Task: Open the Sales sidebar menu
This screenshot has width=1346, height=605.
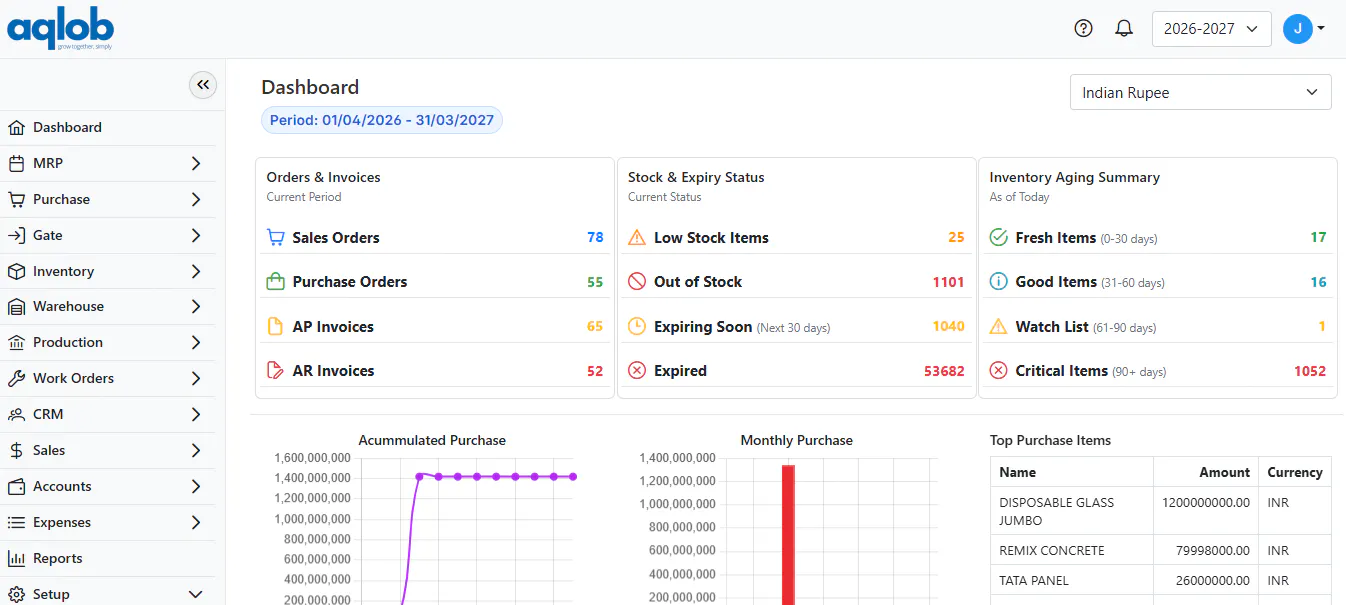Action: coord(107,450)
